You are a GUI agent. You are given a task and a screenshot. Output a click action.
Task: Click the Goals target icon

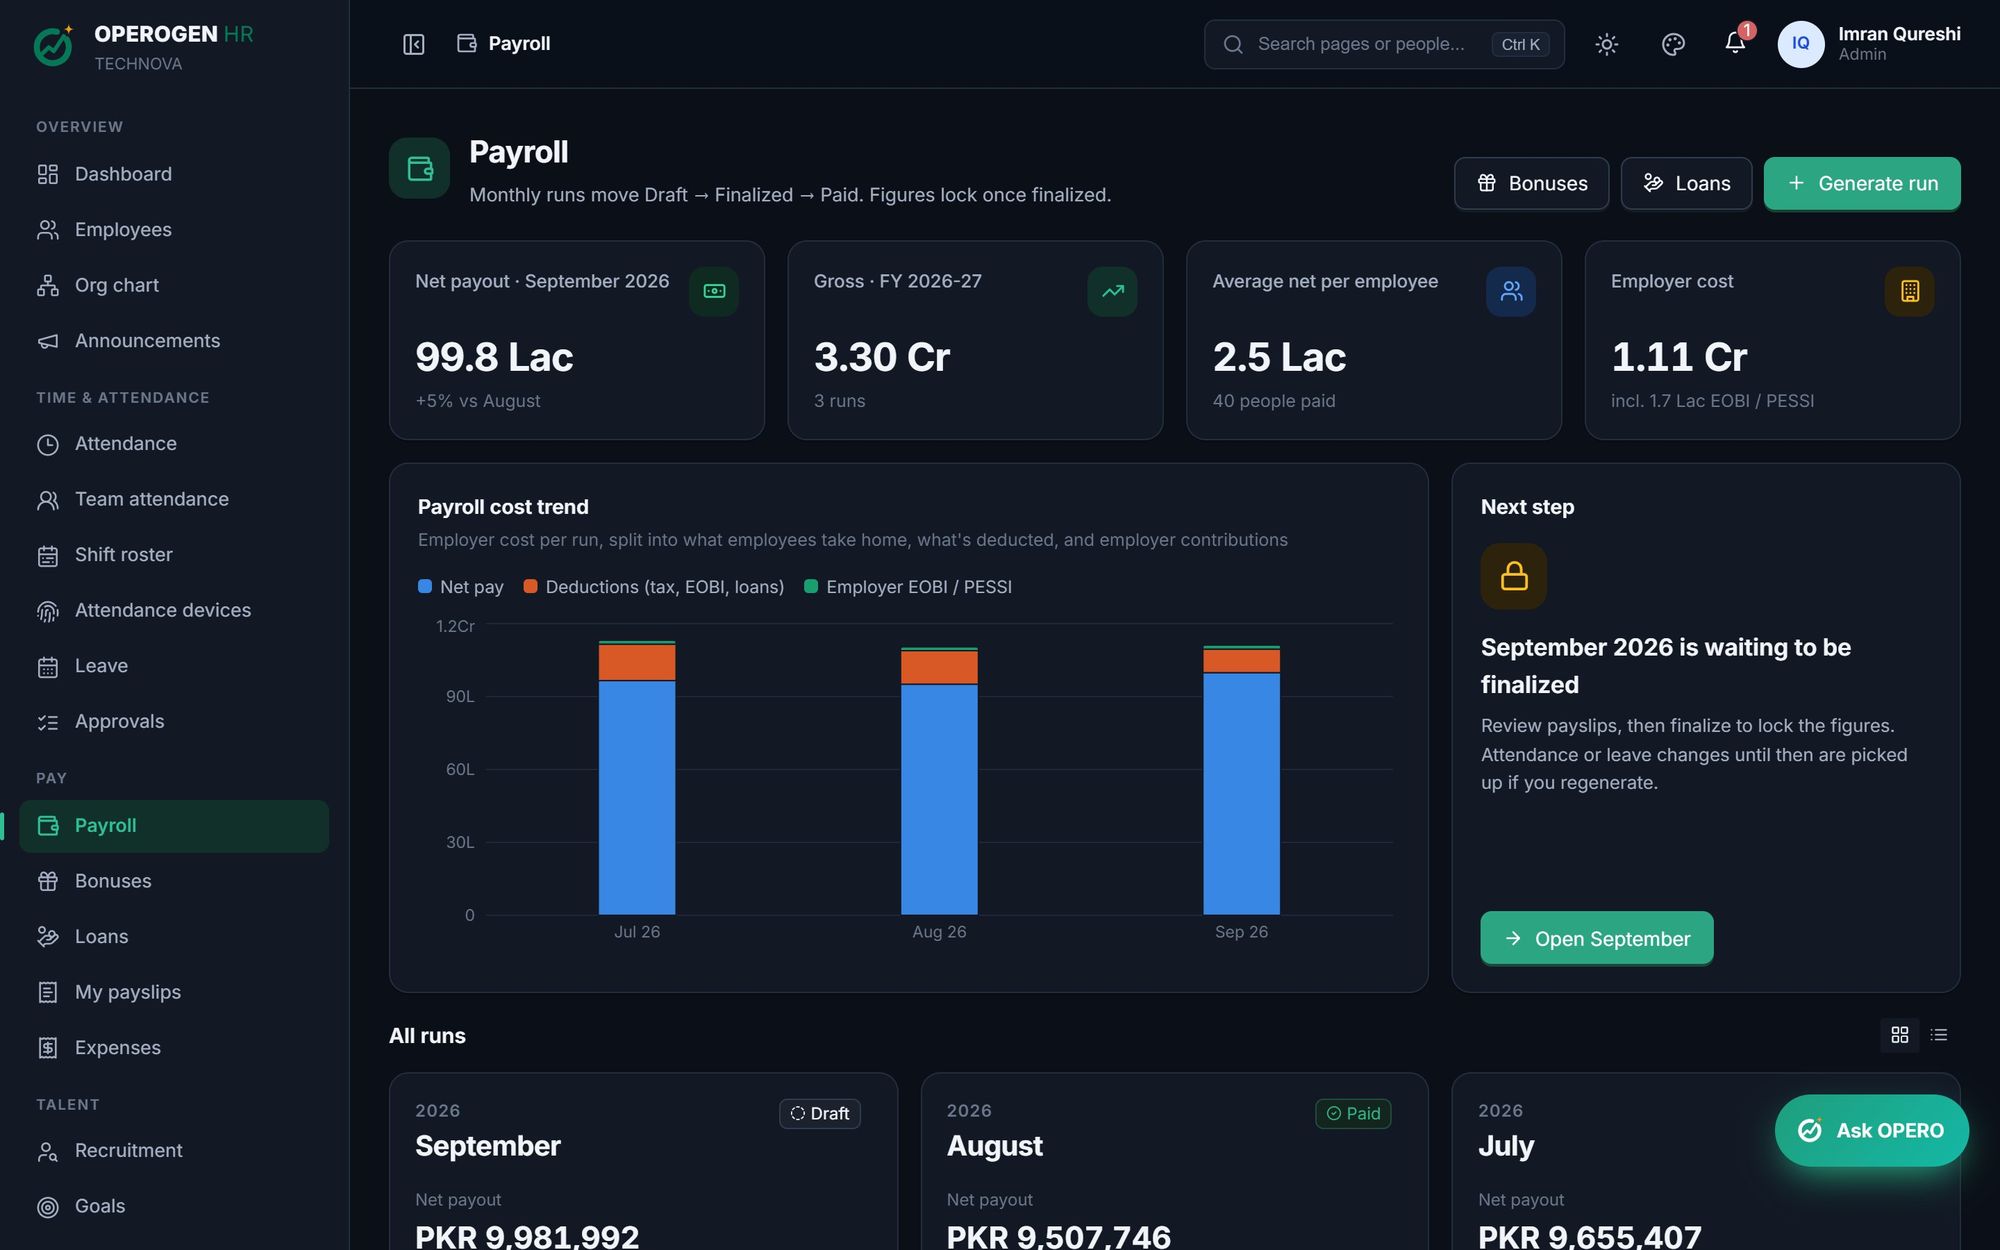47,1207
